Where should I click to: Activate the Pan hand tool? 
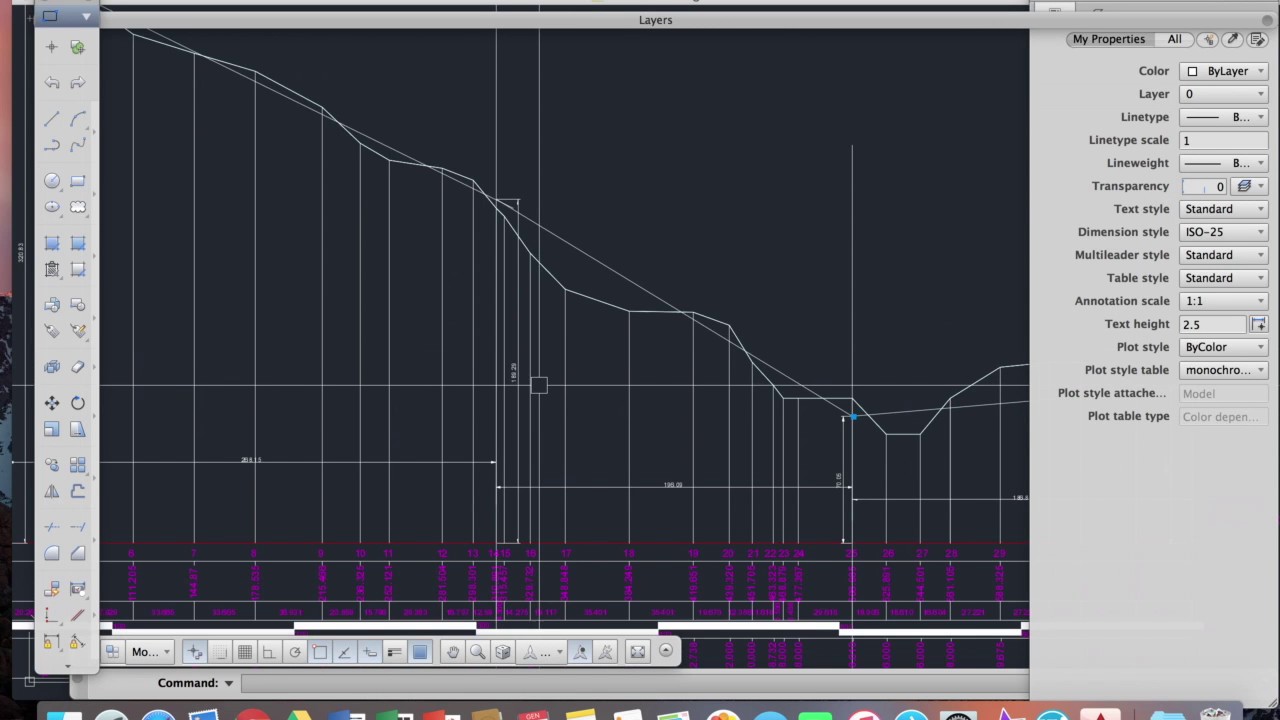[x=453, y=652]
